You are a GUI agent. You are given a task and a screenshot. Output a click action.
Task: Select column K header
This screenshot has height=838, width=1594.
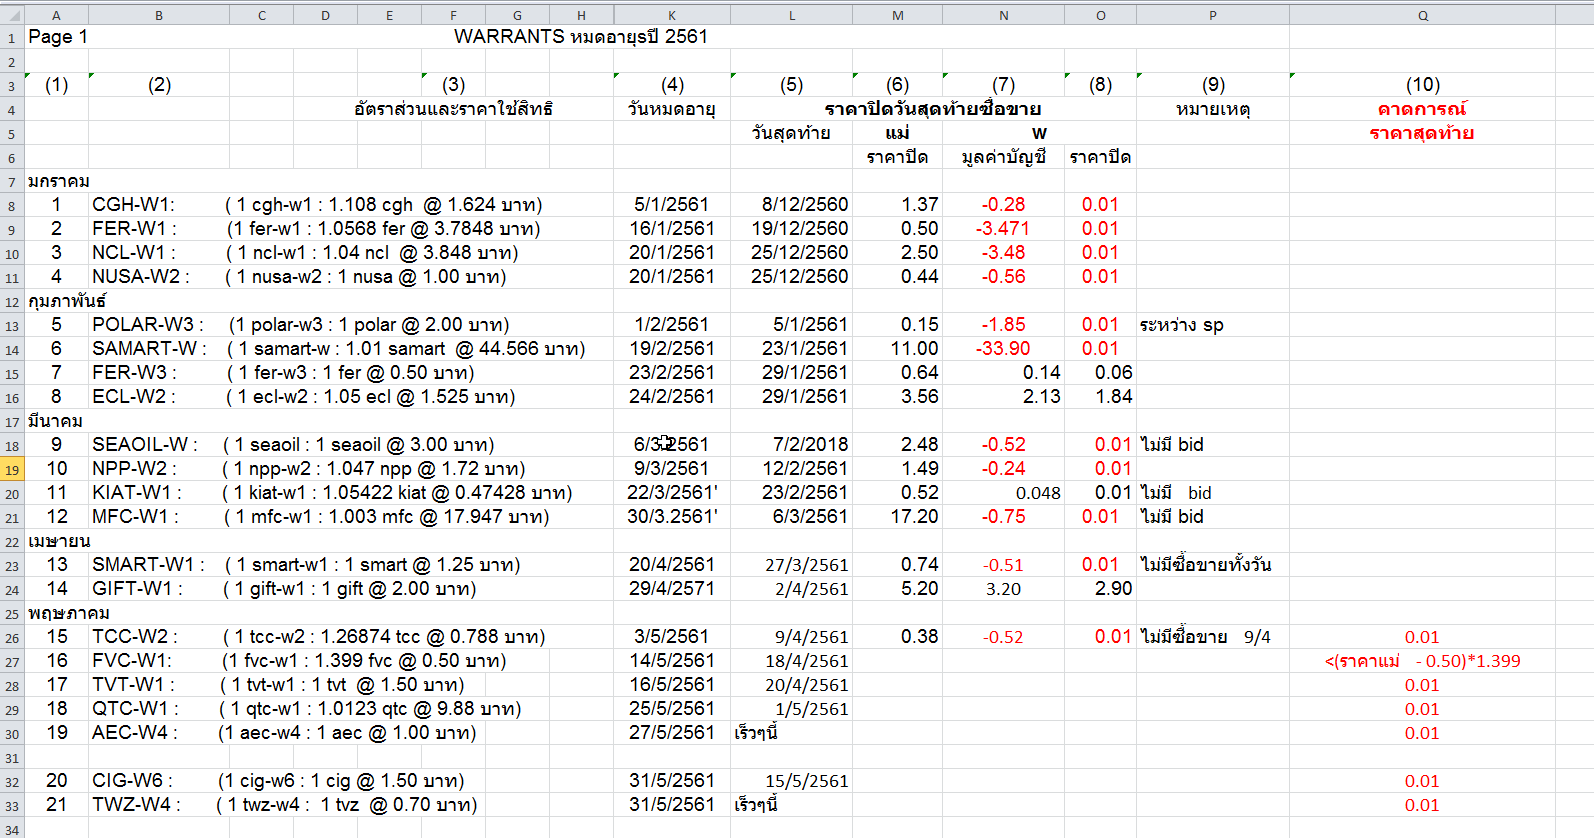[671, 15]
